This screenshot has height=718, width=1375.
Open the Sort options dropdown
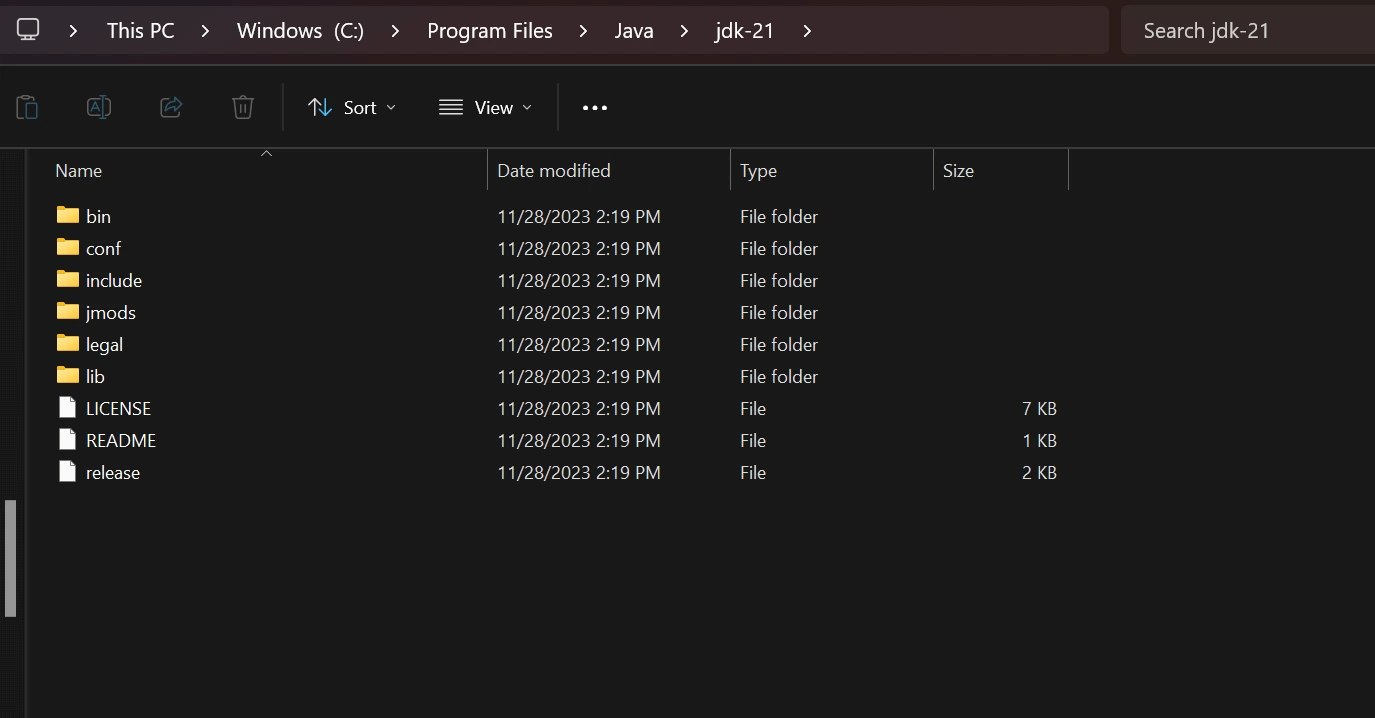pos(352,107)
